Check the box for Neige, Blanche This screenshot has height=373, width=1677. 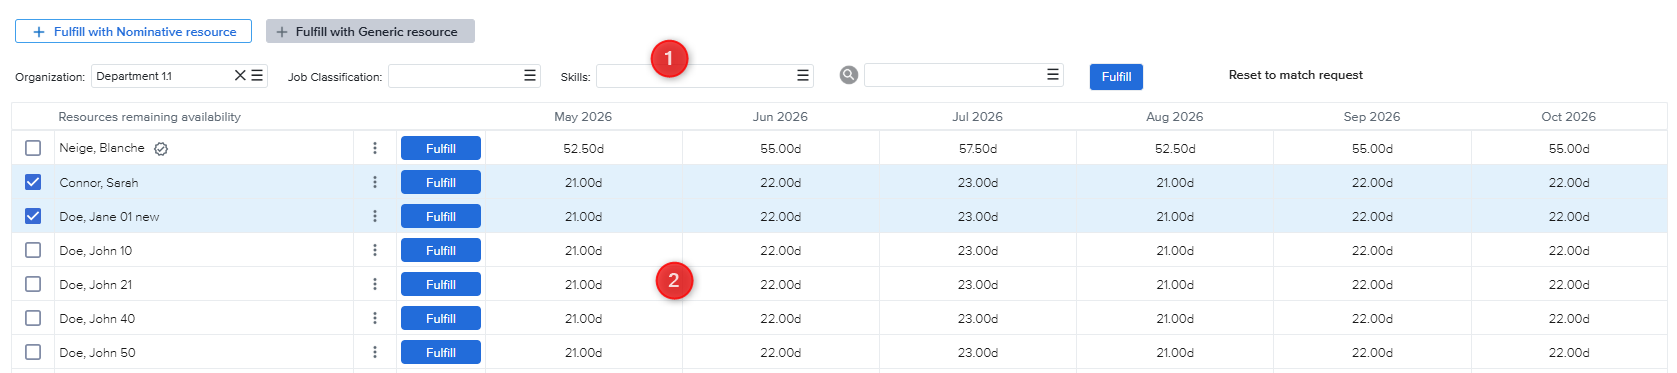[x=33, y=148]
